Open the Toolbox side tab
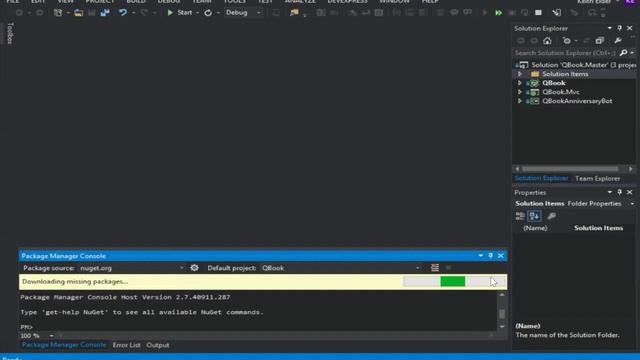Viewport: 640px width, 360px height. (10, 33)
